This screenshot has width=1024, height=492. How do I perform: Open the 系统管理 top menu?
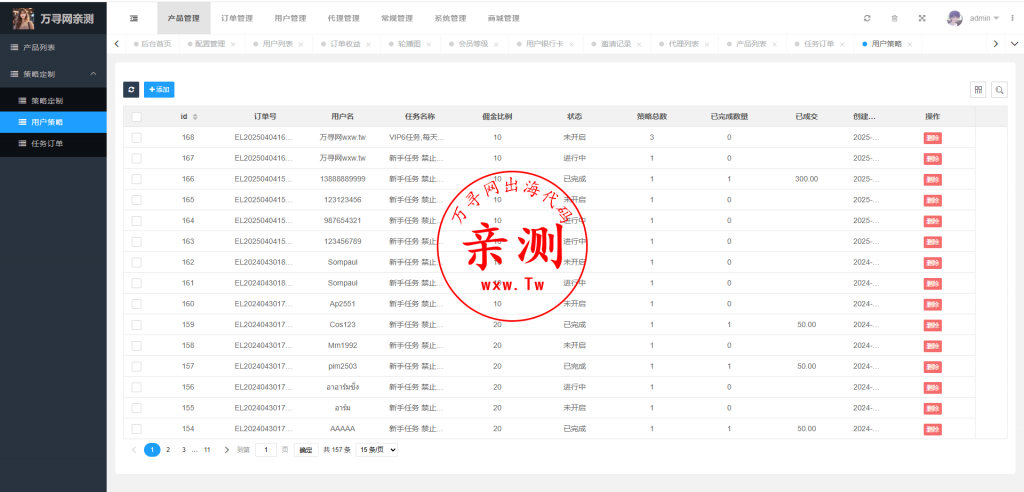[450, 18]
